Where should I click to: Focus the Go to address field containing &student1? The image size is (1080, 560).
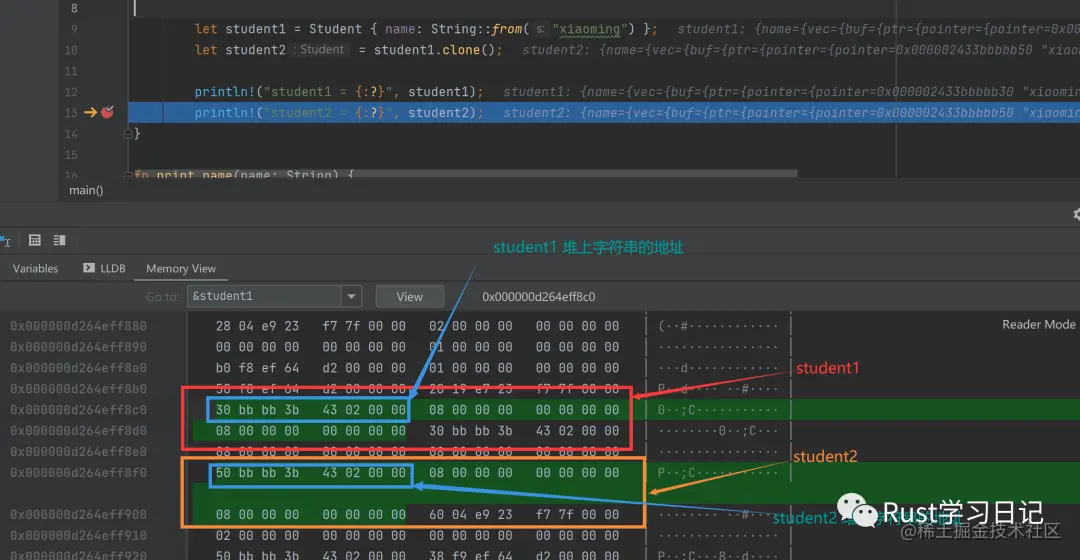264,296
